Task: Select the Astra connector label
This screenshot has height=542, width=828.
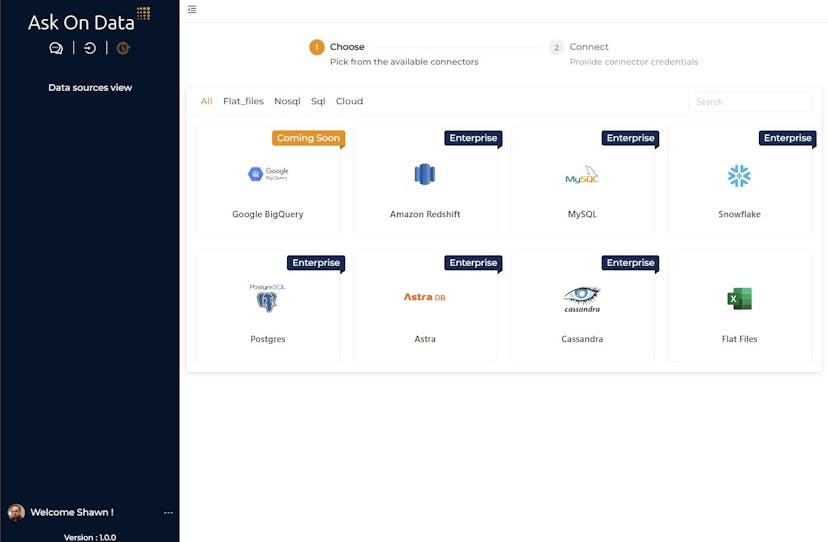Action: click(425, 339)
